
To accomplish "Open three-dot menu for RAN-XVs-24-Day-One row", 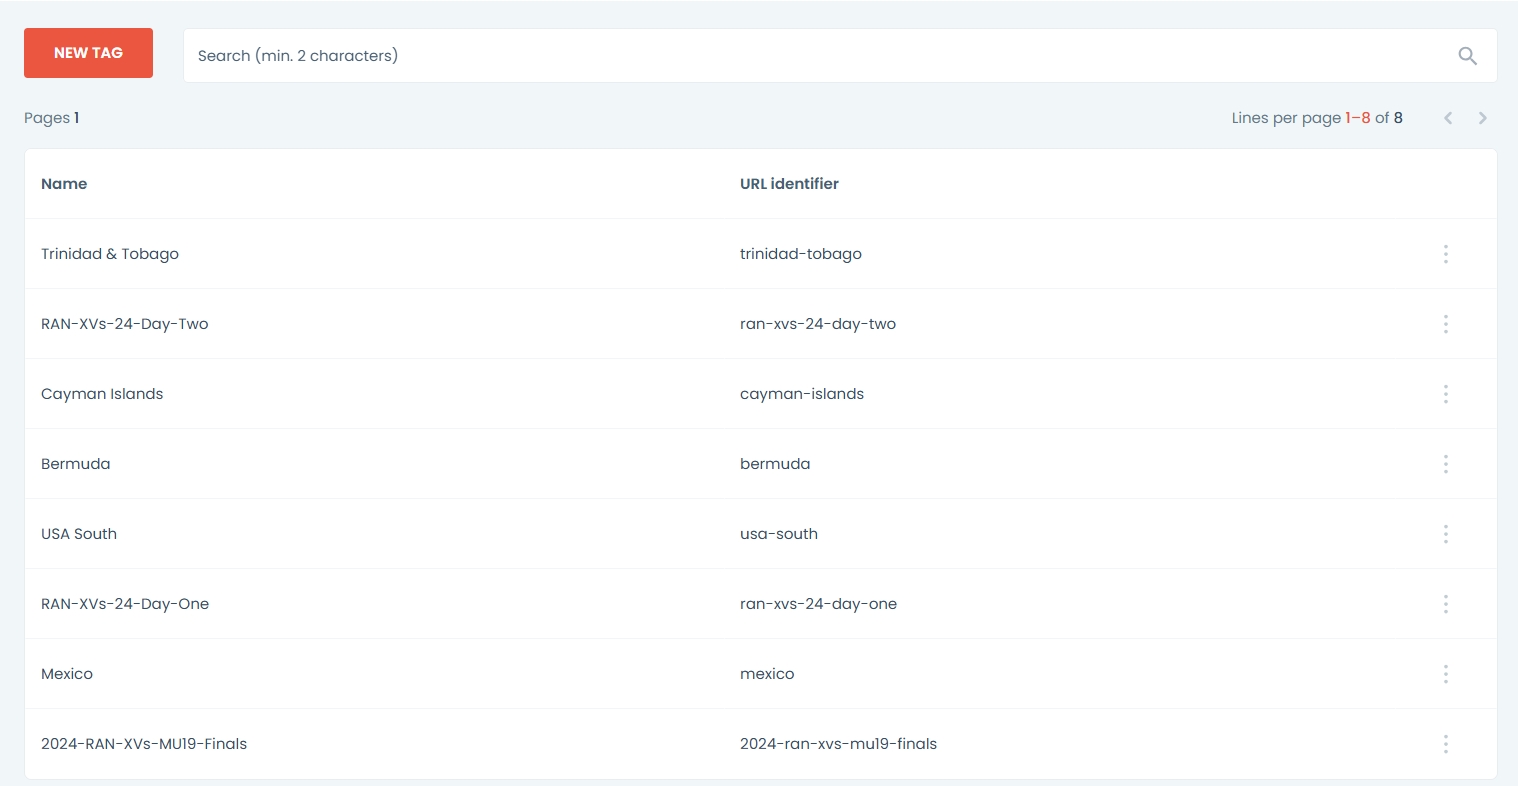I will click(x=1445, y=604).
